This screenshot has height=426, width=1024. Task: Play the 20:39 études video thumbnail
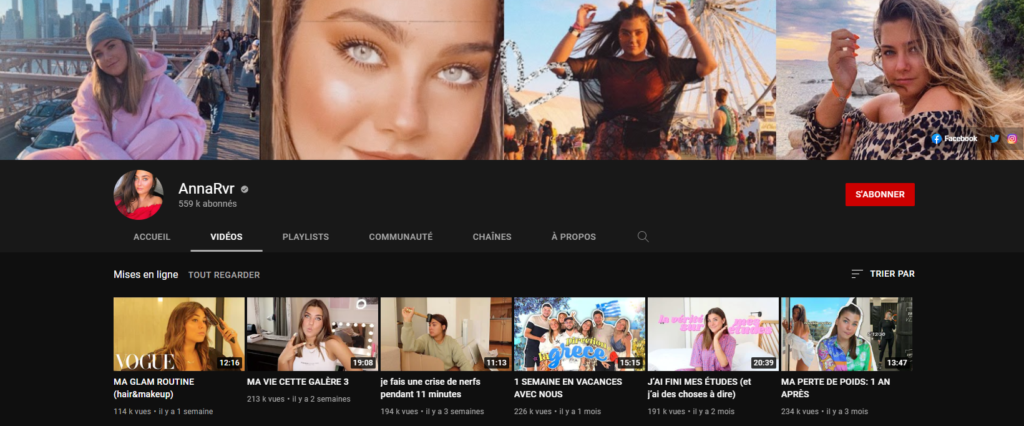click(x=713, y=334)
